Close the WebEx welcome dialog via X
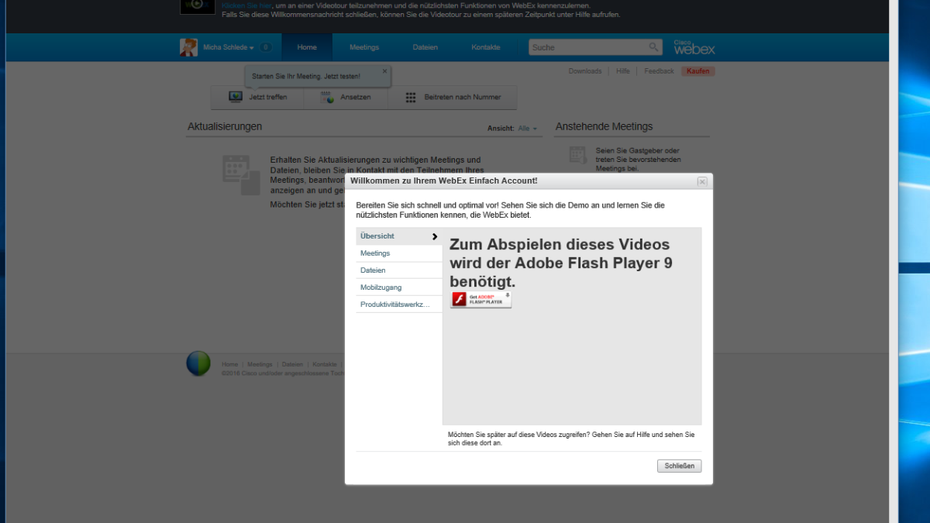Viewport: 930px width, 523px height. pos(702,181)
